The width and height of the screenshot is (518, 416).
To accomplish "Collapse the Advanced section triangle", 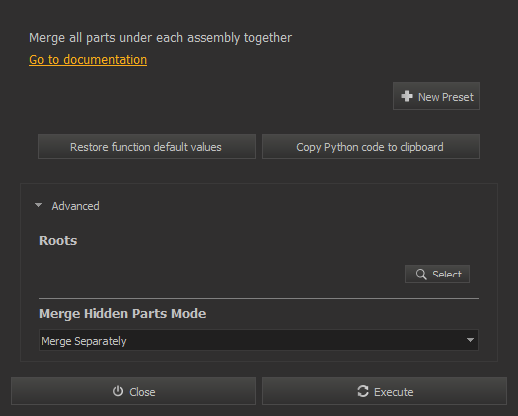I will pyautogui.click(x=39, y=205).
